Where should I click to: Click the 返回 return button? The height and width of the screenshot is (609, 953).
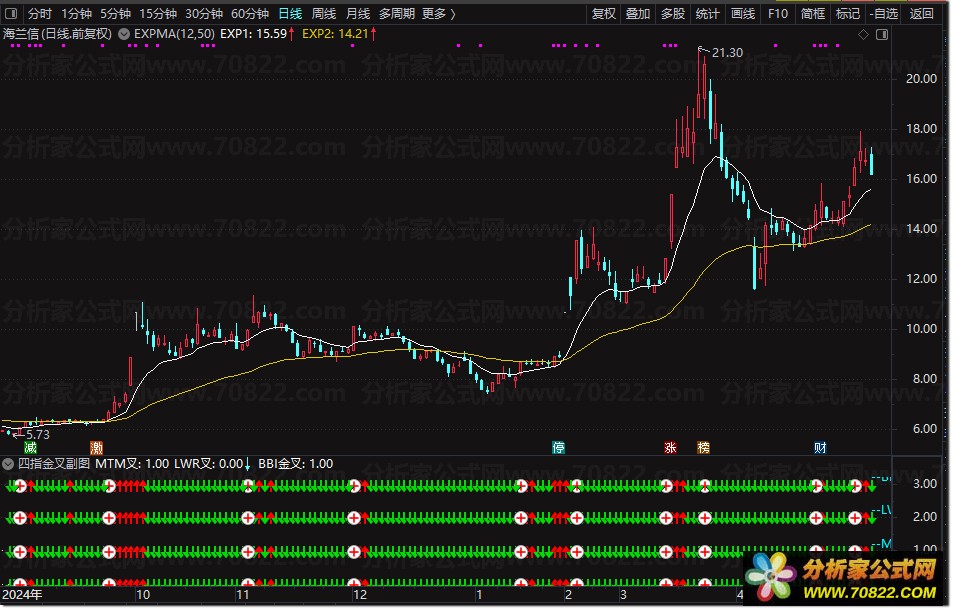pyautogui.click(x=921, y=13)
